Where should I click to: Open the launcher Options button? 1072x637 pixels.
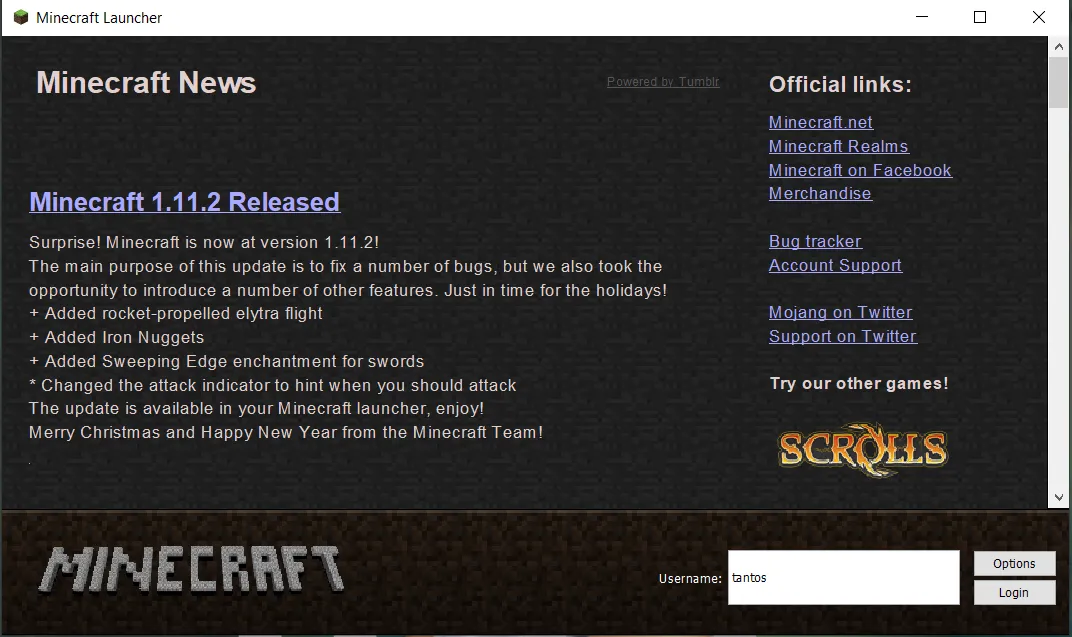(1015, 563)
